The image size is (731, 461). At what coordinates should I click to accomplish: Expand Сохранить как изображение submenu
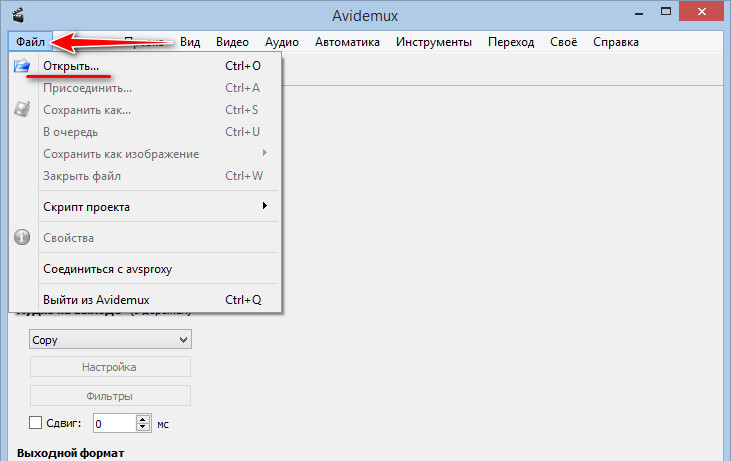[145, 154]
